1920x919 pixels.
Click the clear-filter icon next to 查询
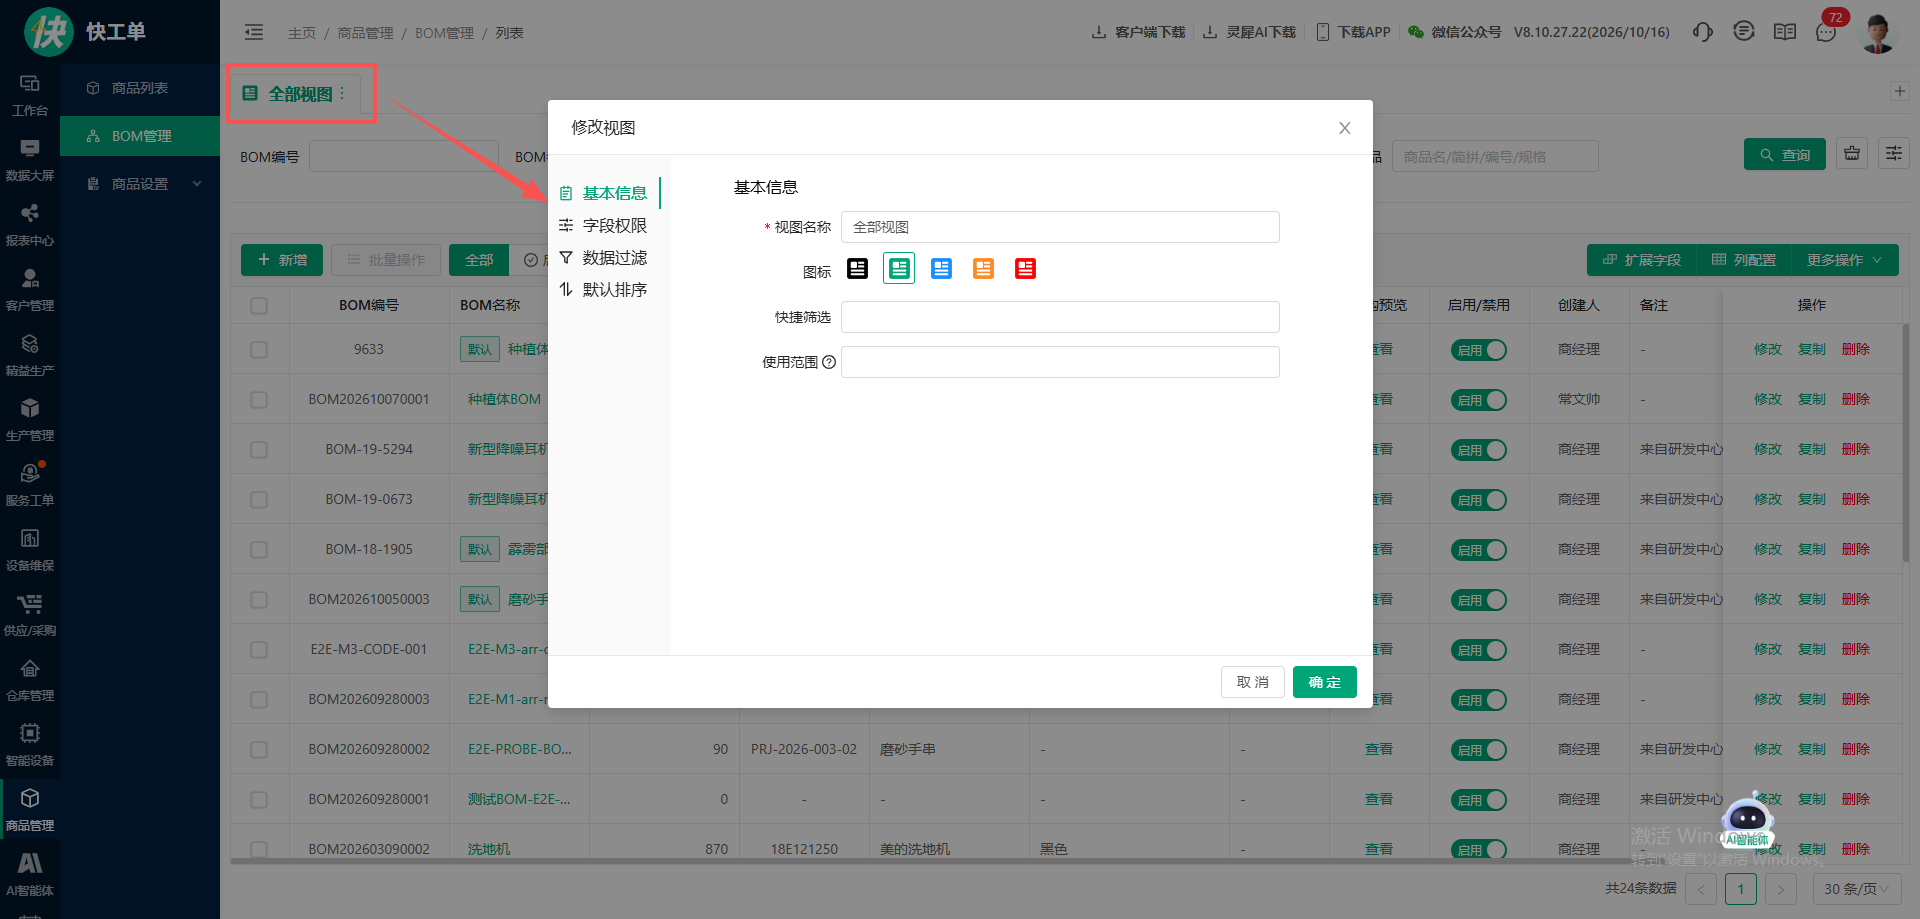coord(1852,153)
